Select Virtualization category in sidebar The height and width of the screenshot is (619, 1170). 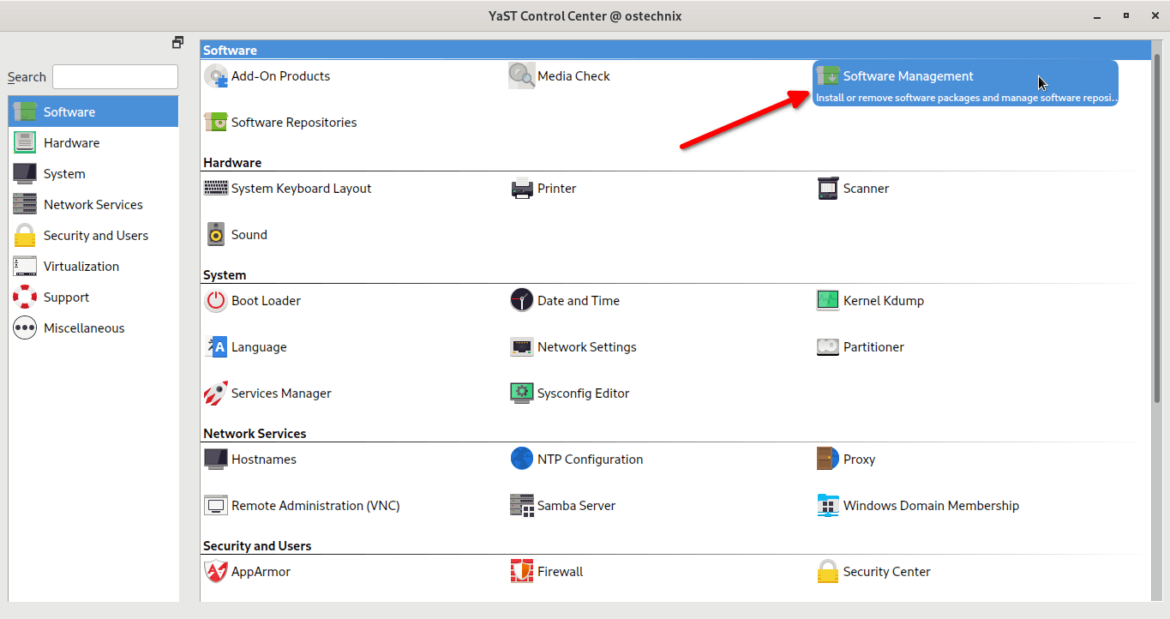pyautogui.click(x=93, y=266)
